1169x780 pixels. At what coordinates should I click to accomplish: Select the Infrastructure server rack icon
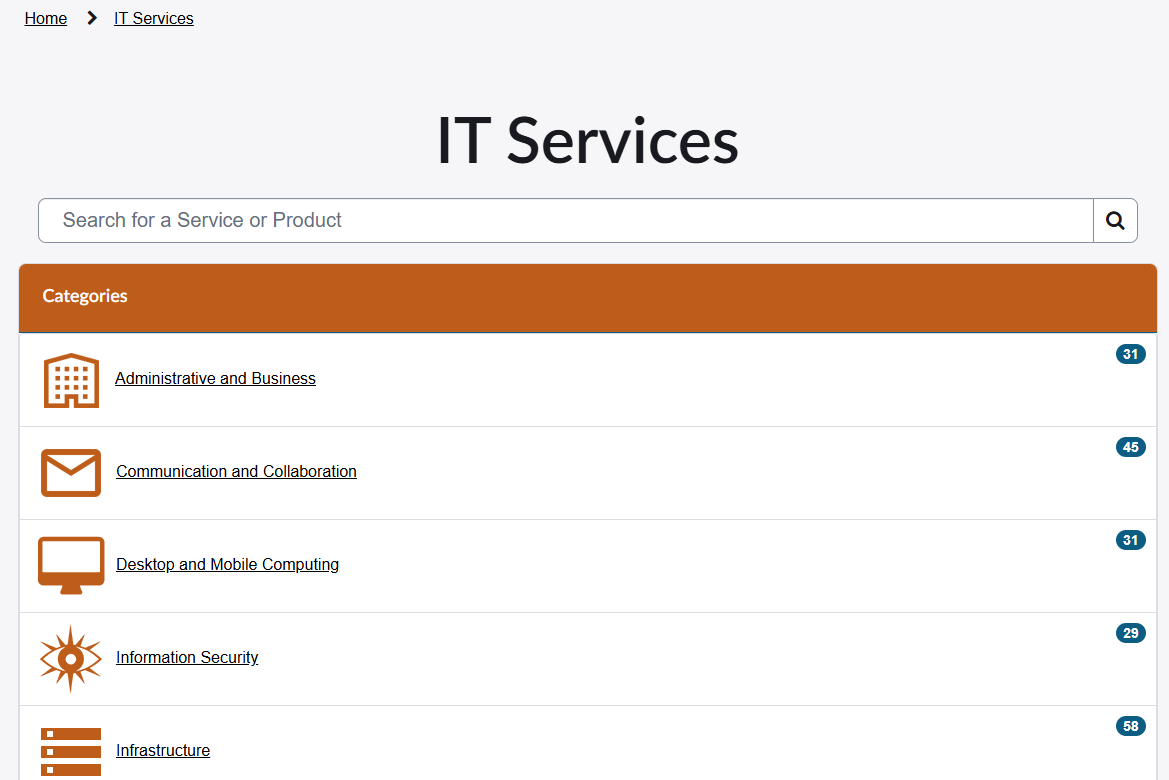click(x=71, y=751)
